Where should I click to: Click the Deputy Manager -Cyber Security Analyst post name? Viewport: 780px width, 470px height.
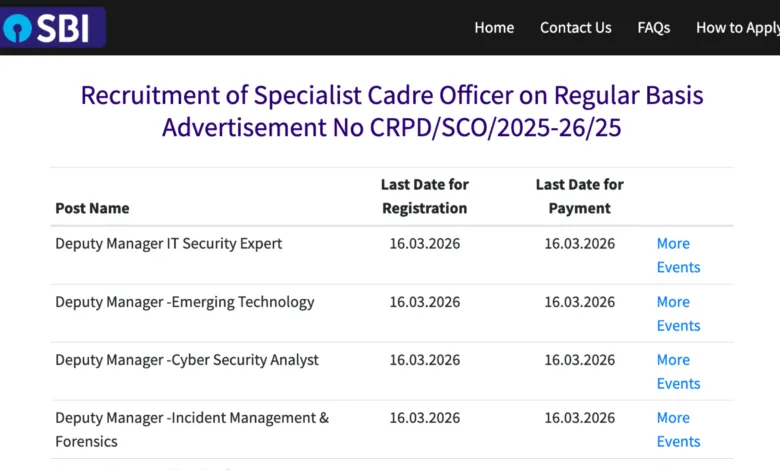(x=187, y=359)
